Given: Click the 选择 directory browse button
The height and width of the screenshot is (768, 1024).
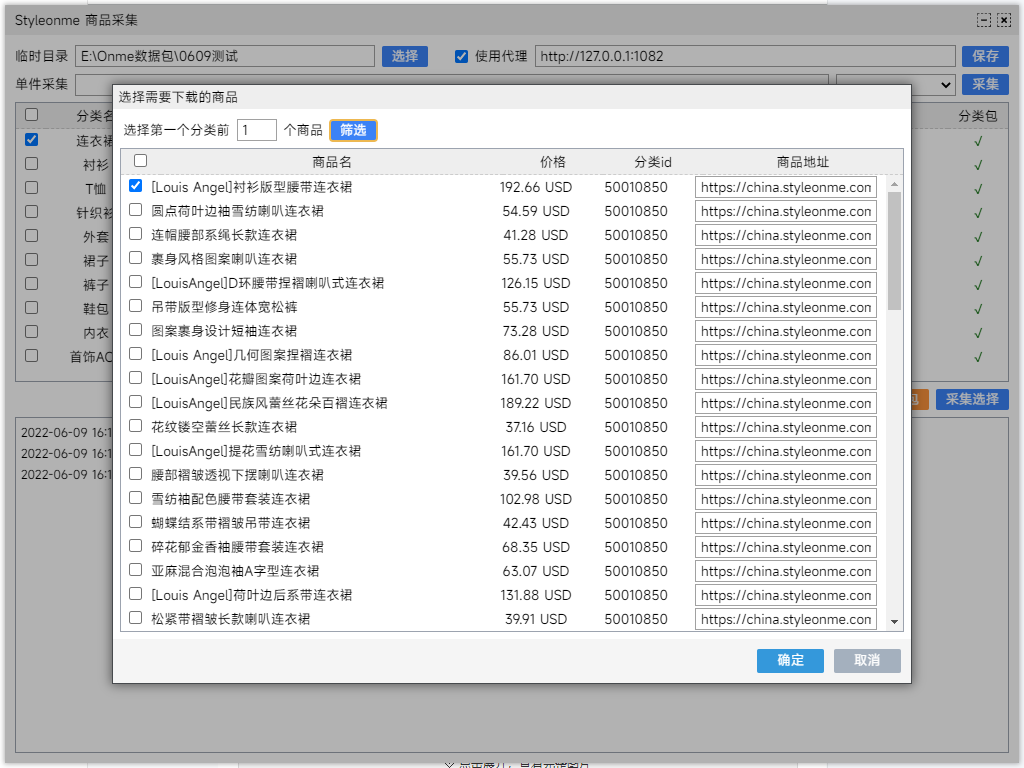Looking at the screenshot, I should [x=405, y=56].
